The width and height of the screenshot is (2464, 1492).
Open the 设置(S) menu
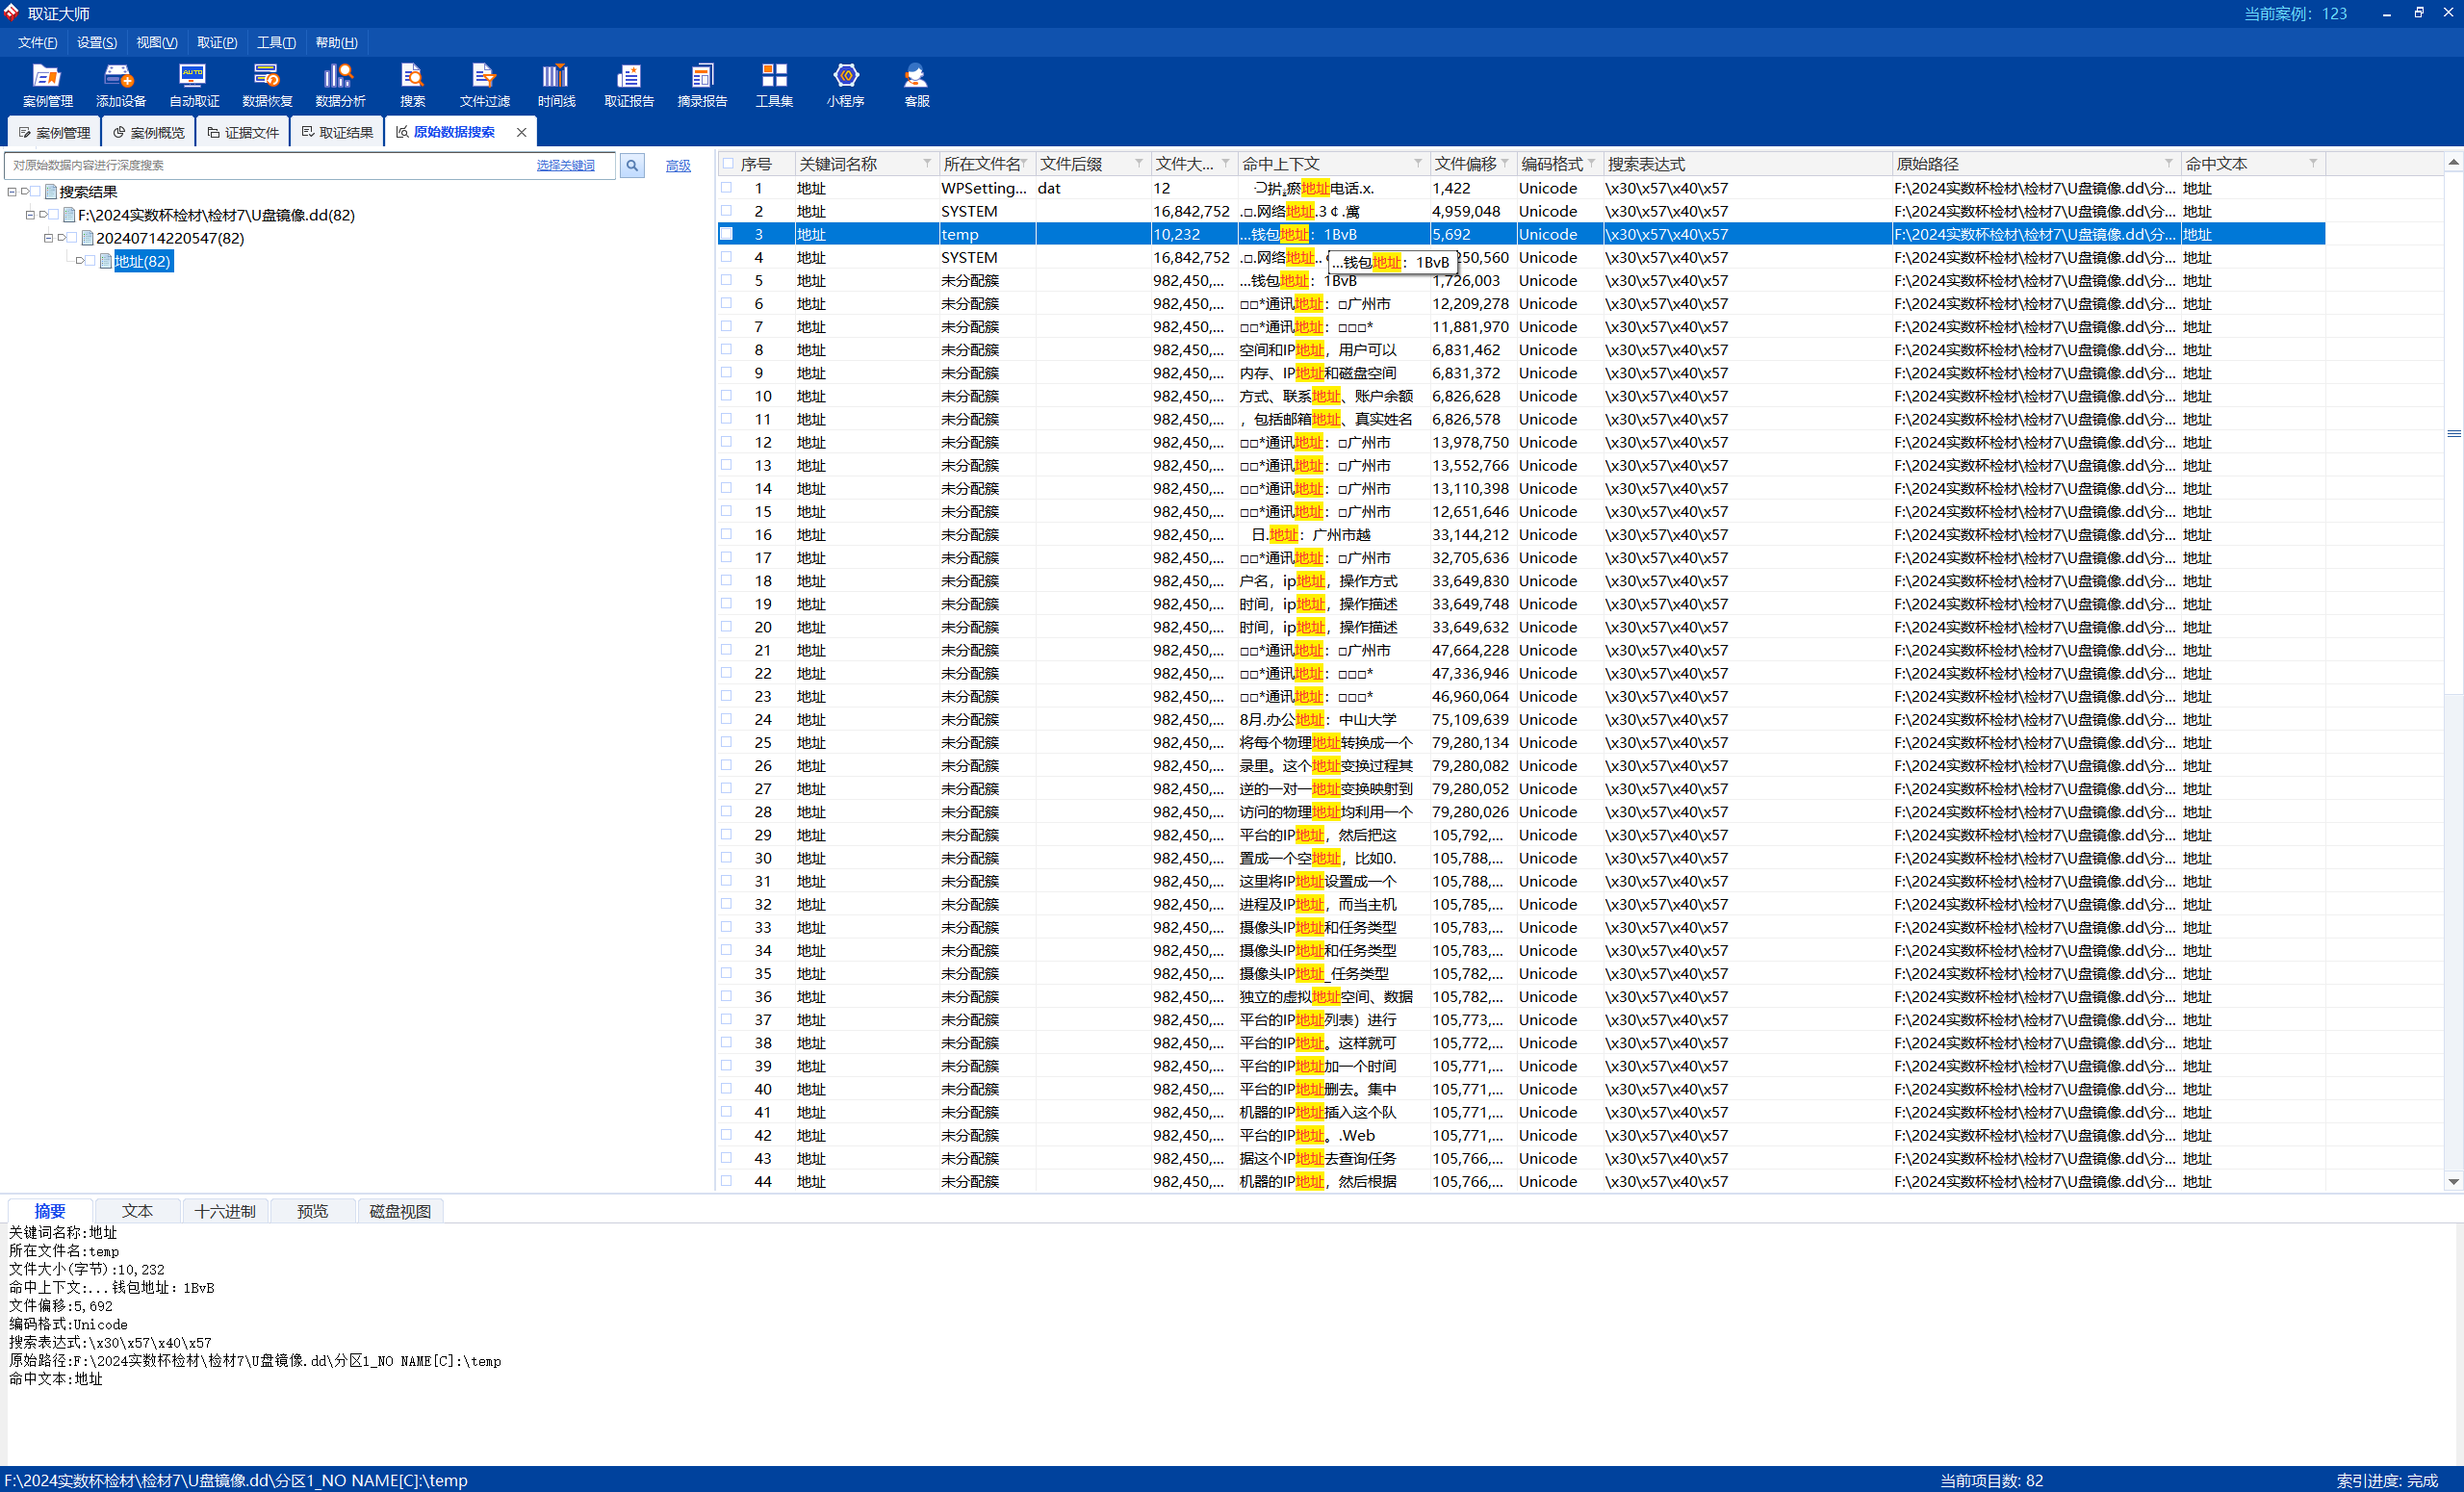(96, 42)
